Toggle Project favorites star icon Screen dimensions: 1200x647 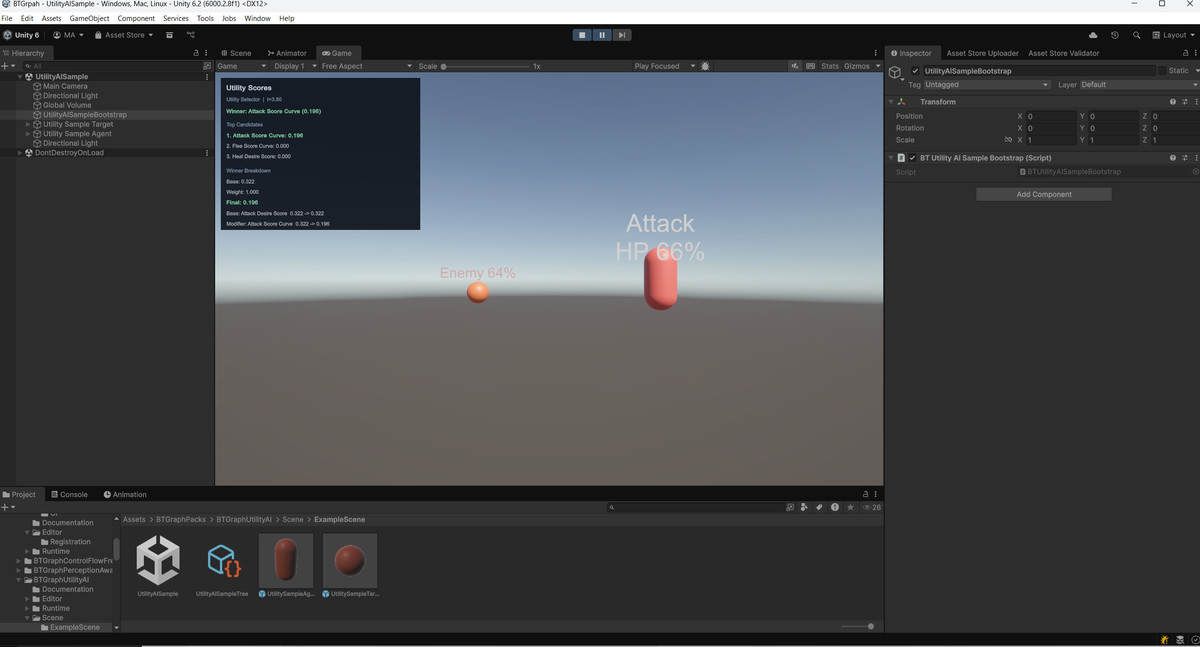tap(850, 507)
